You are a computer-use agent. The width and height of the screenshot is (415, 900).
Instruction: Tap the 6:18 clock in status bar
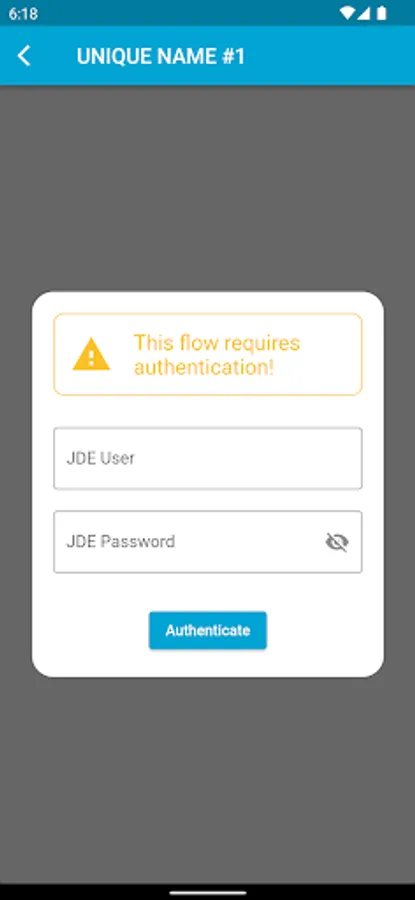click(24, 13)
